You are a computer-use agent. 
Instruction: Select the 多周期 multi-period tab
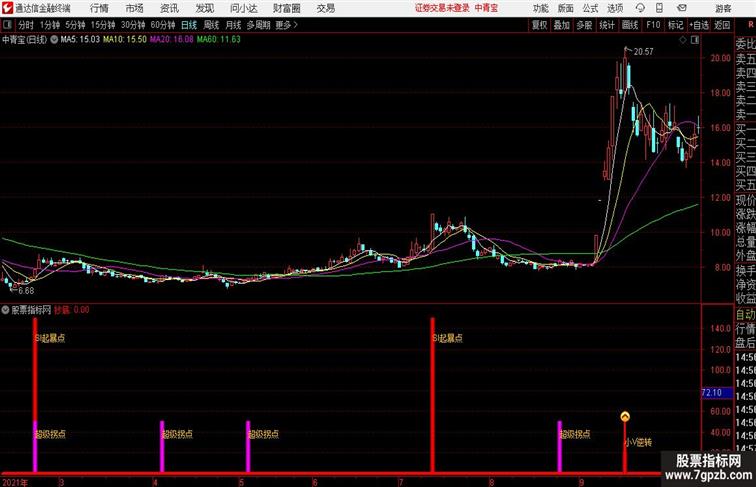259,25
